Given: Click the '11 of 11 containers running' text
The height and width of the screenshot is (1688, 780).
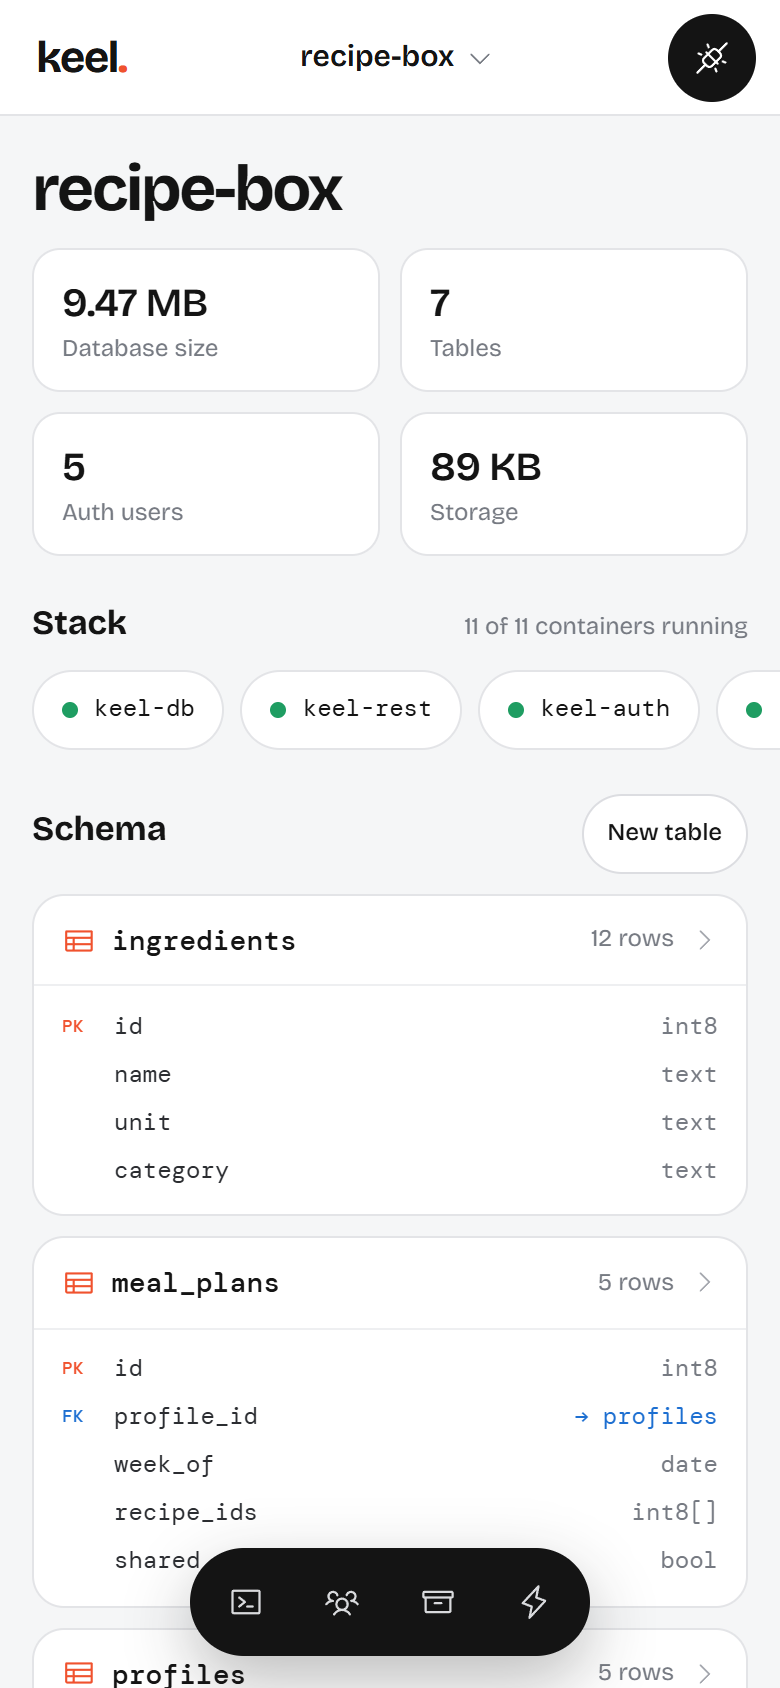Looking at the screenshot, I should click(x=605, y=626).
